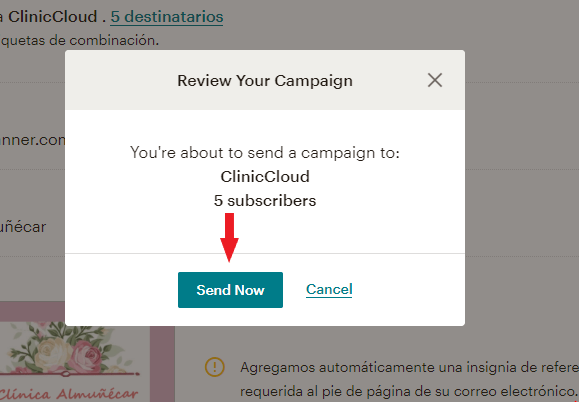This screenshot has width=579, height=402.
Task: Click the ClinicCloud audience name in dialog
Action: point(265,176)
